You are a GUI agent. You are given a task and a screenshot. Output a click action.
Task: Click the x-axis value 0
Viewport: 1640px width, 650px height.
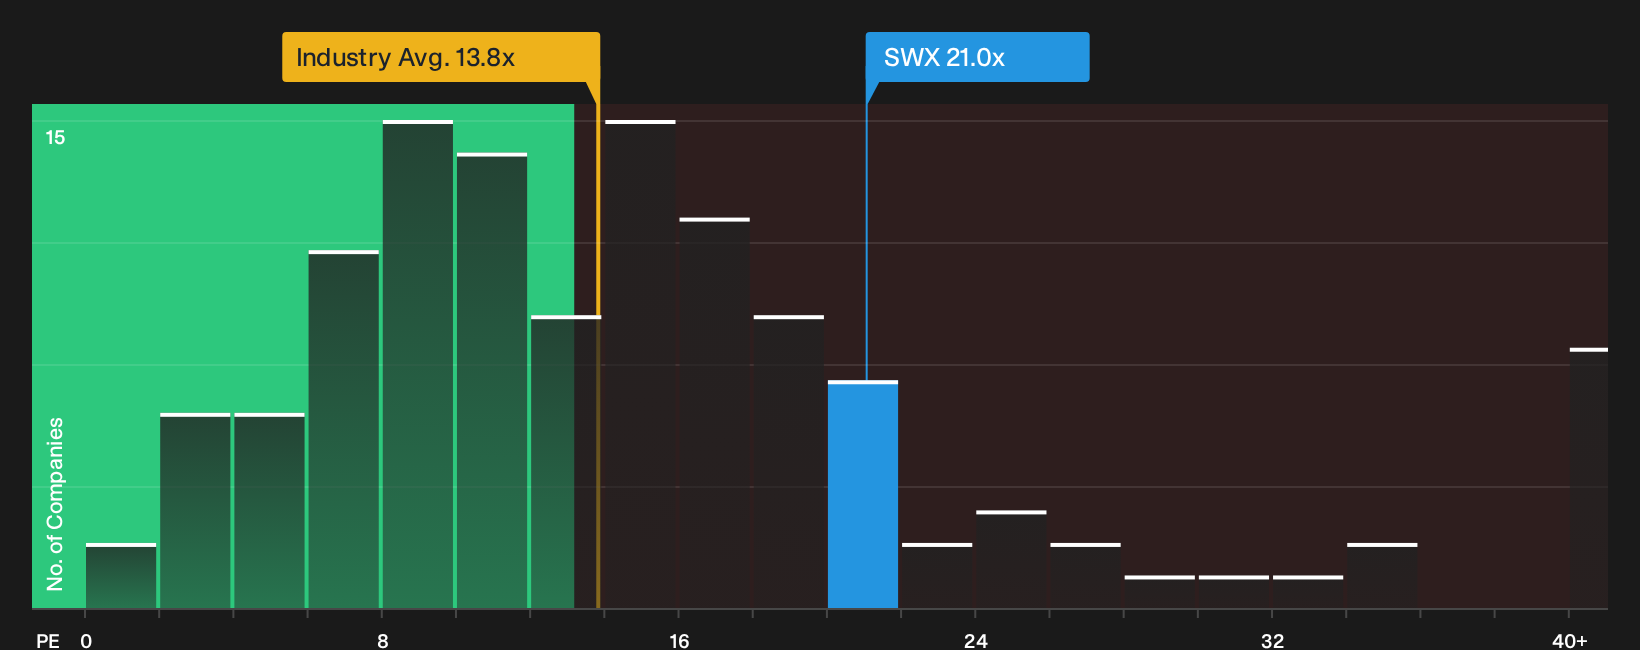pyautogui.click(x=86, y=640)
